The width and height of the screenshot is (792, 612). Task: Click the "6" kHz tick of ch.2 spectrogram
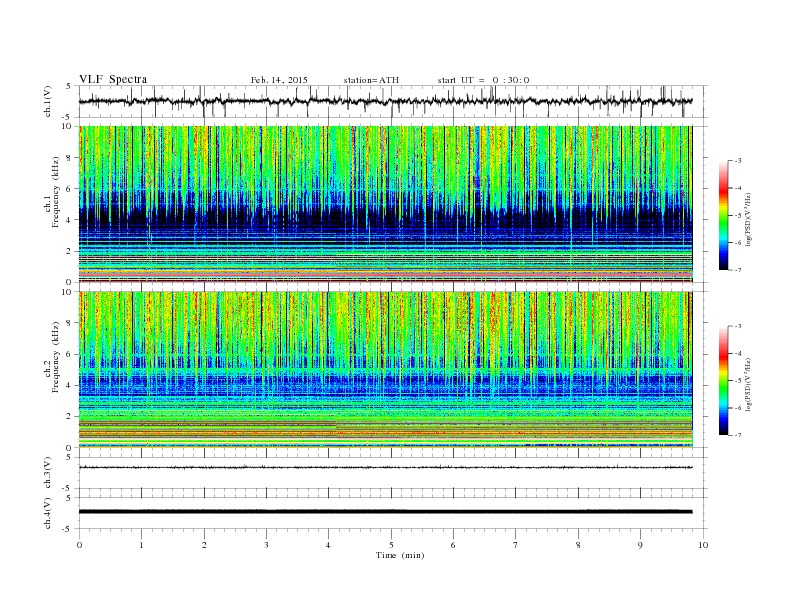[x=69, y=354]
